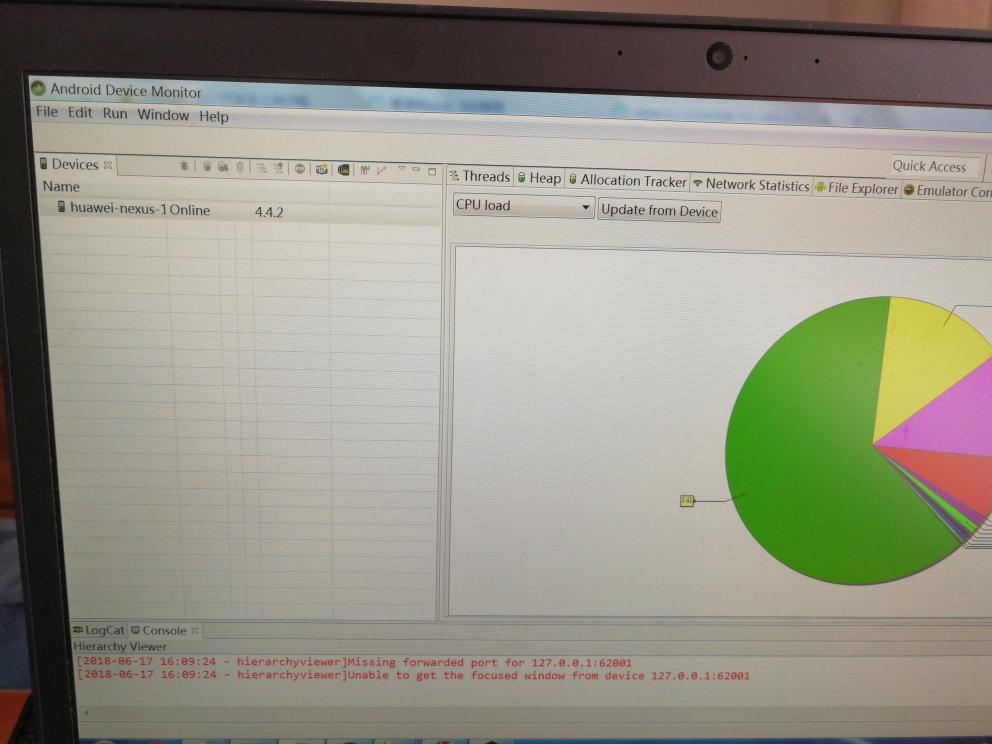Click the Debug selected process bug icon
Image resolution: width=992 pixels, height=744 pixels.
click(184, 166)
